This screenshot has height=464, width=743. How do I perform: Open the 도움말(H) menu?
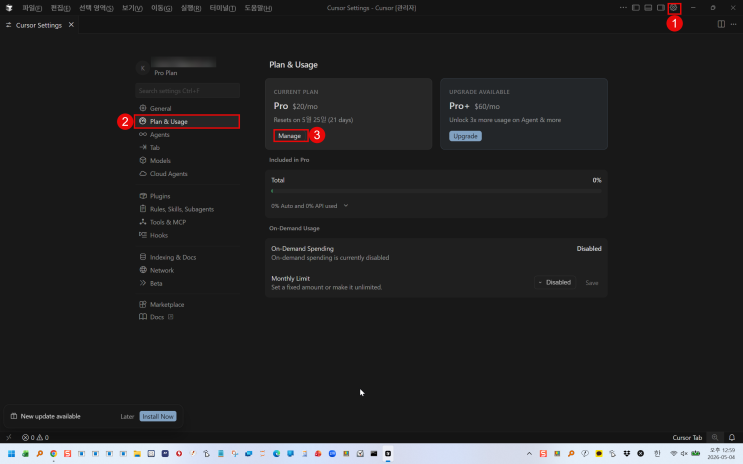point(258,8)
